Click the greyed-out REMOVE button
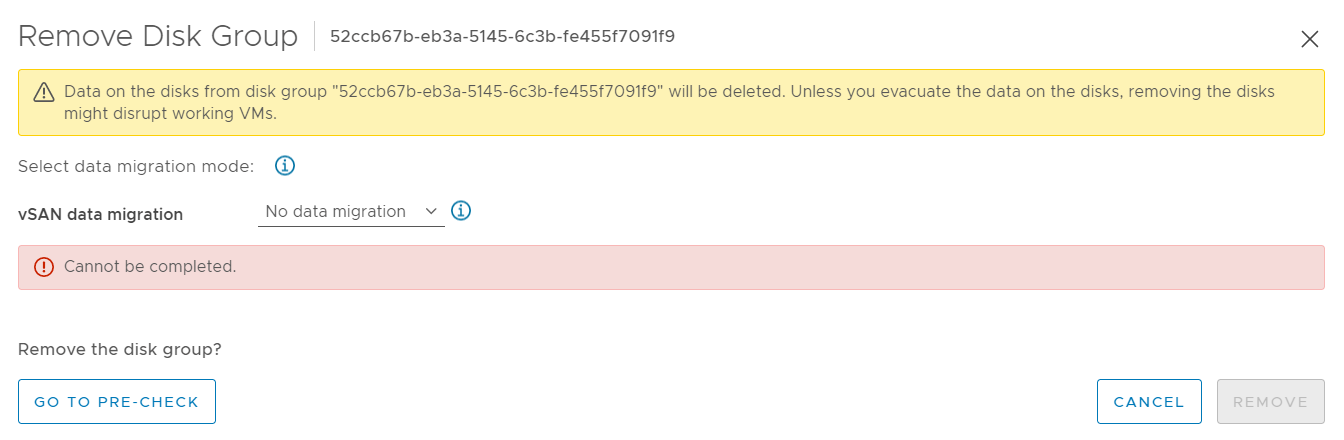The image size is (1344, 440). coord(1271,402)
